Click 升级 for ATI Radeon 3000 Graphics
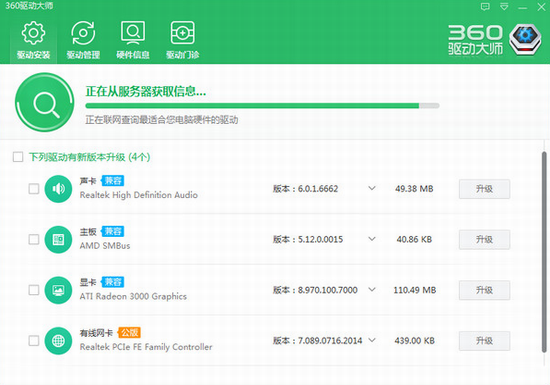This screenshot has height=385, width=550. [484, 290]
